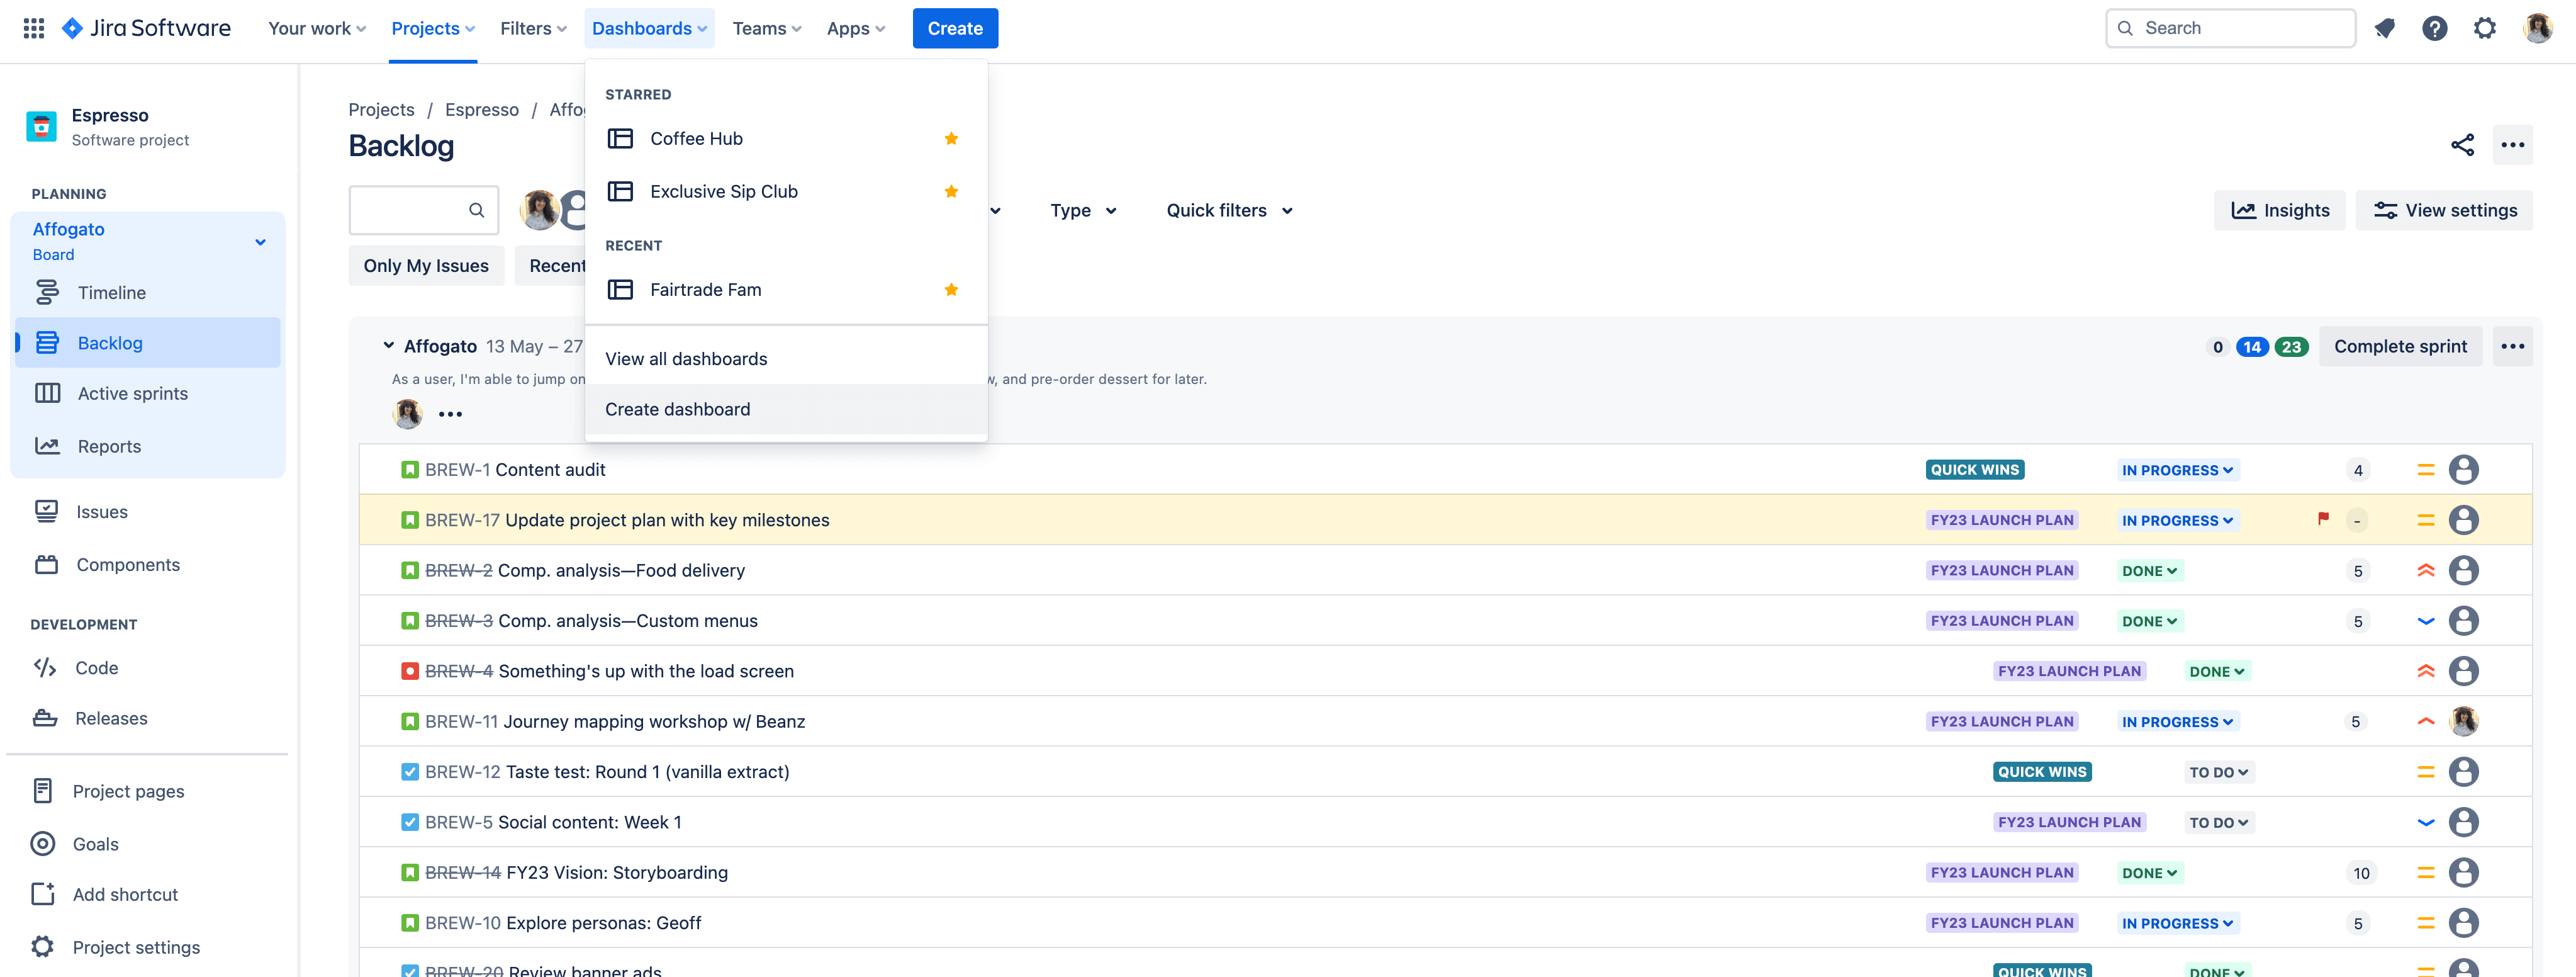Star the Fairtrade Fam dashboard

click(x=951, y=289)
